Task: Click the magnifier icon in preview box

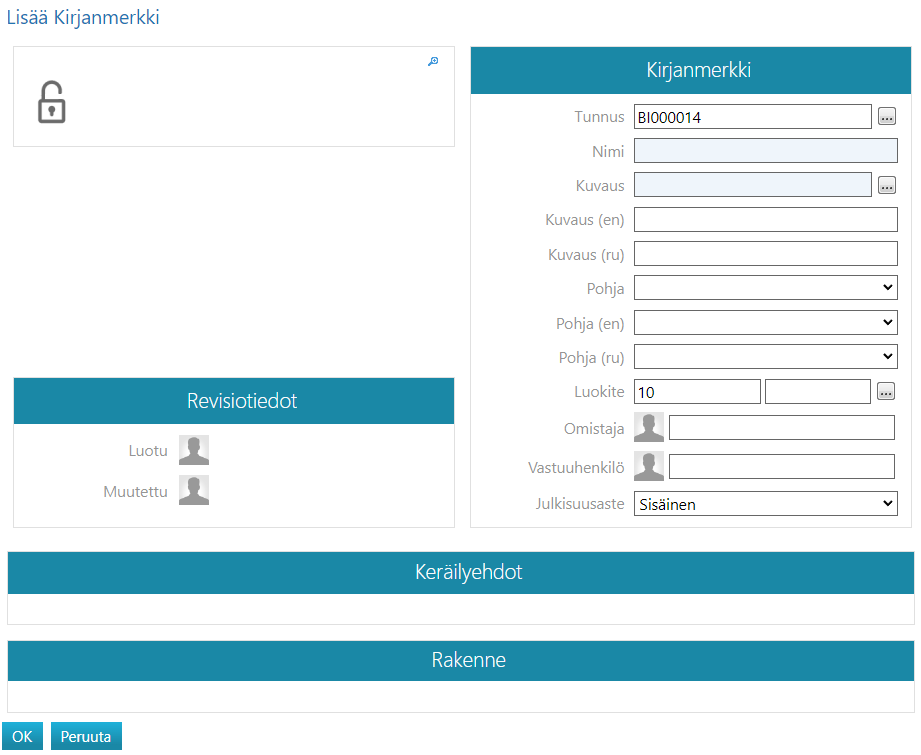Action: 433,62
